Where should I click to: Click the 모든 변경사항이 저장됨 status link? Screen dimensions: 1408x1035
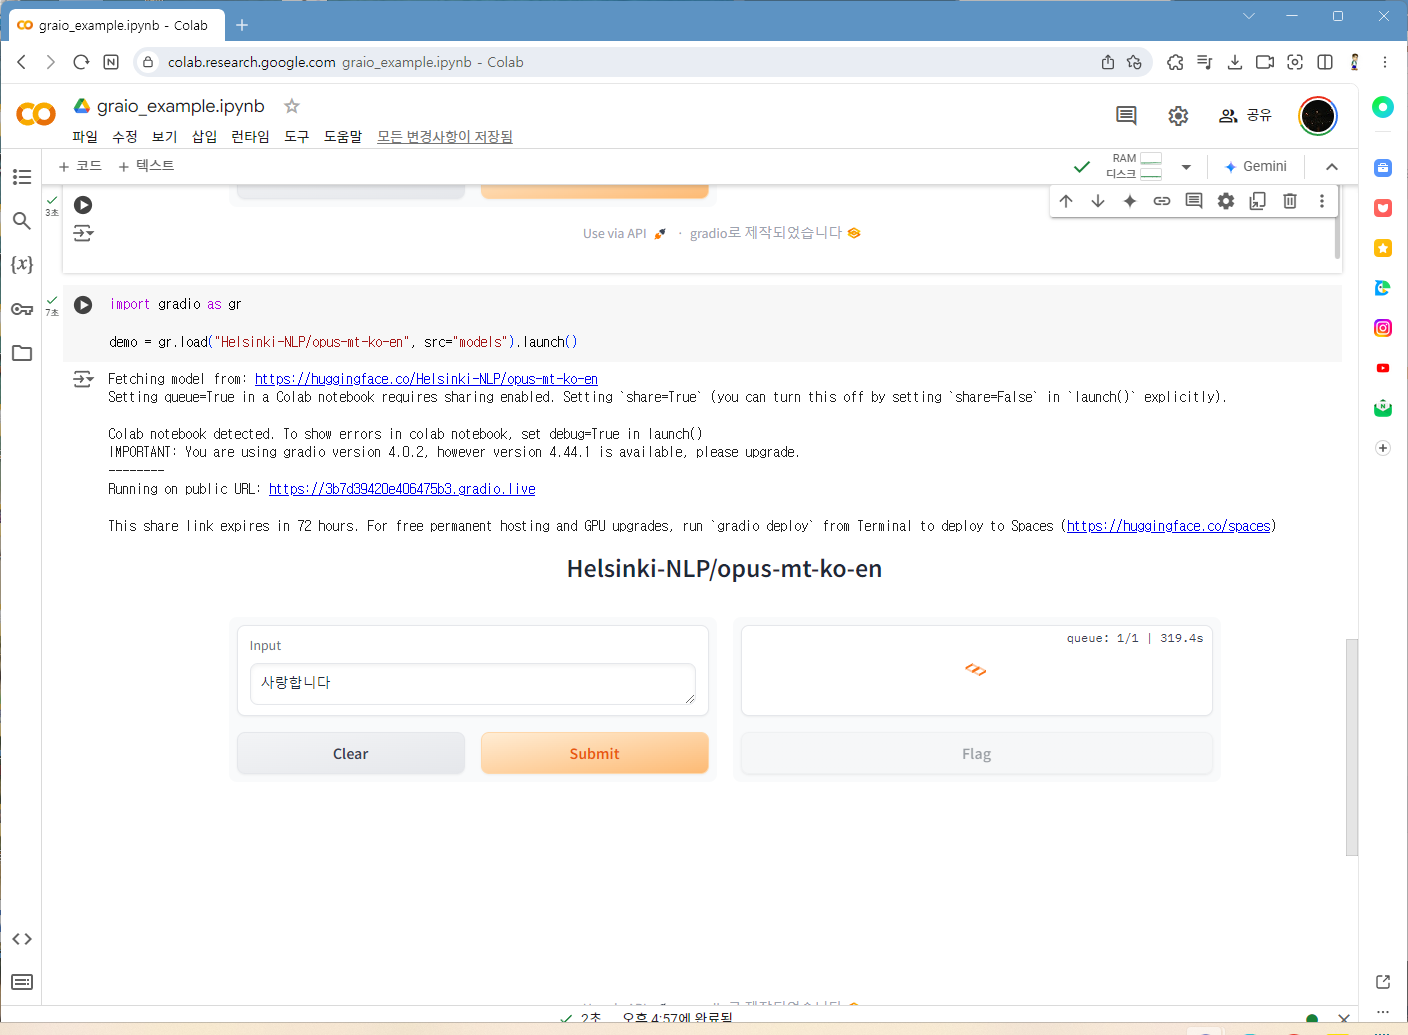click(x=445, y=137)
